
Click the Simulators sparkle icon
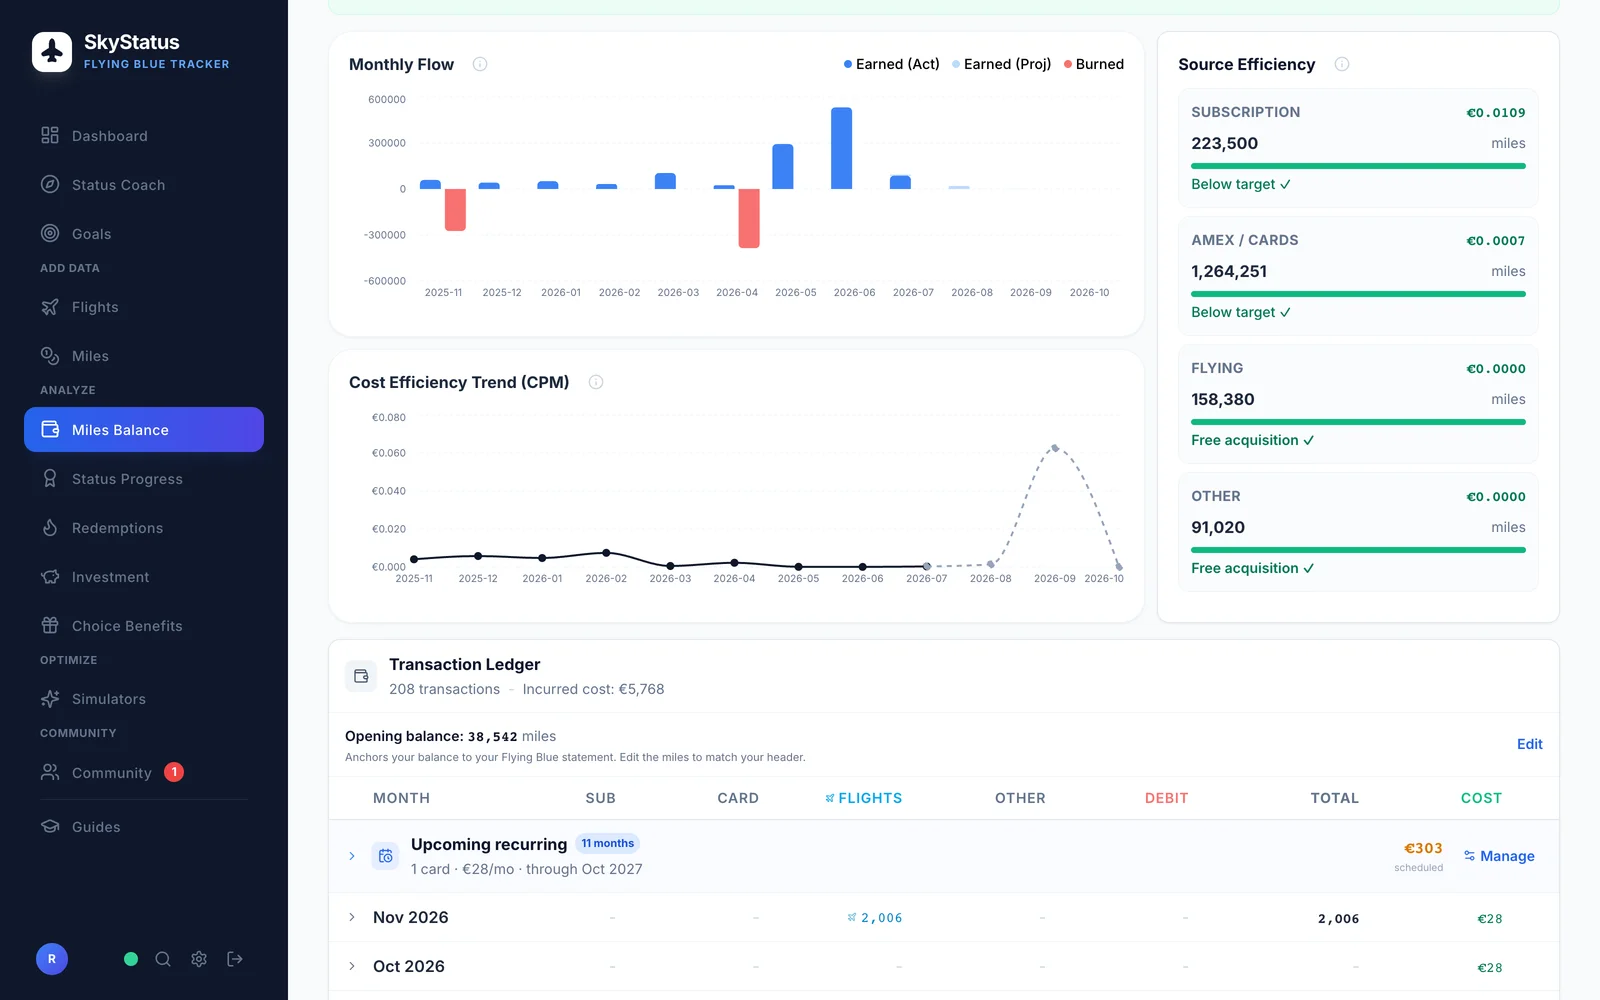pos(50,699)
